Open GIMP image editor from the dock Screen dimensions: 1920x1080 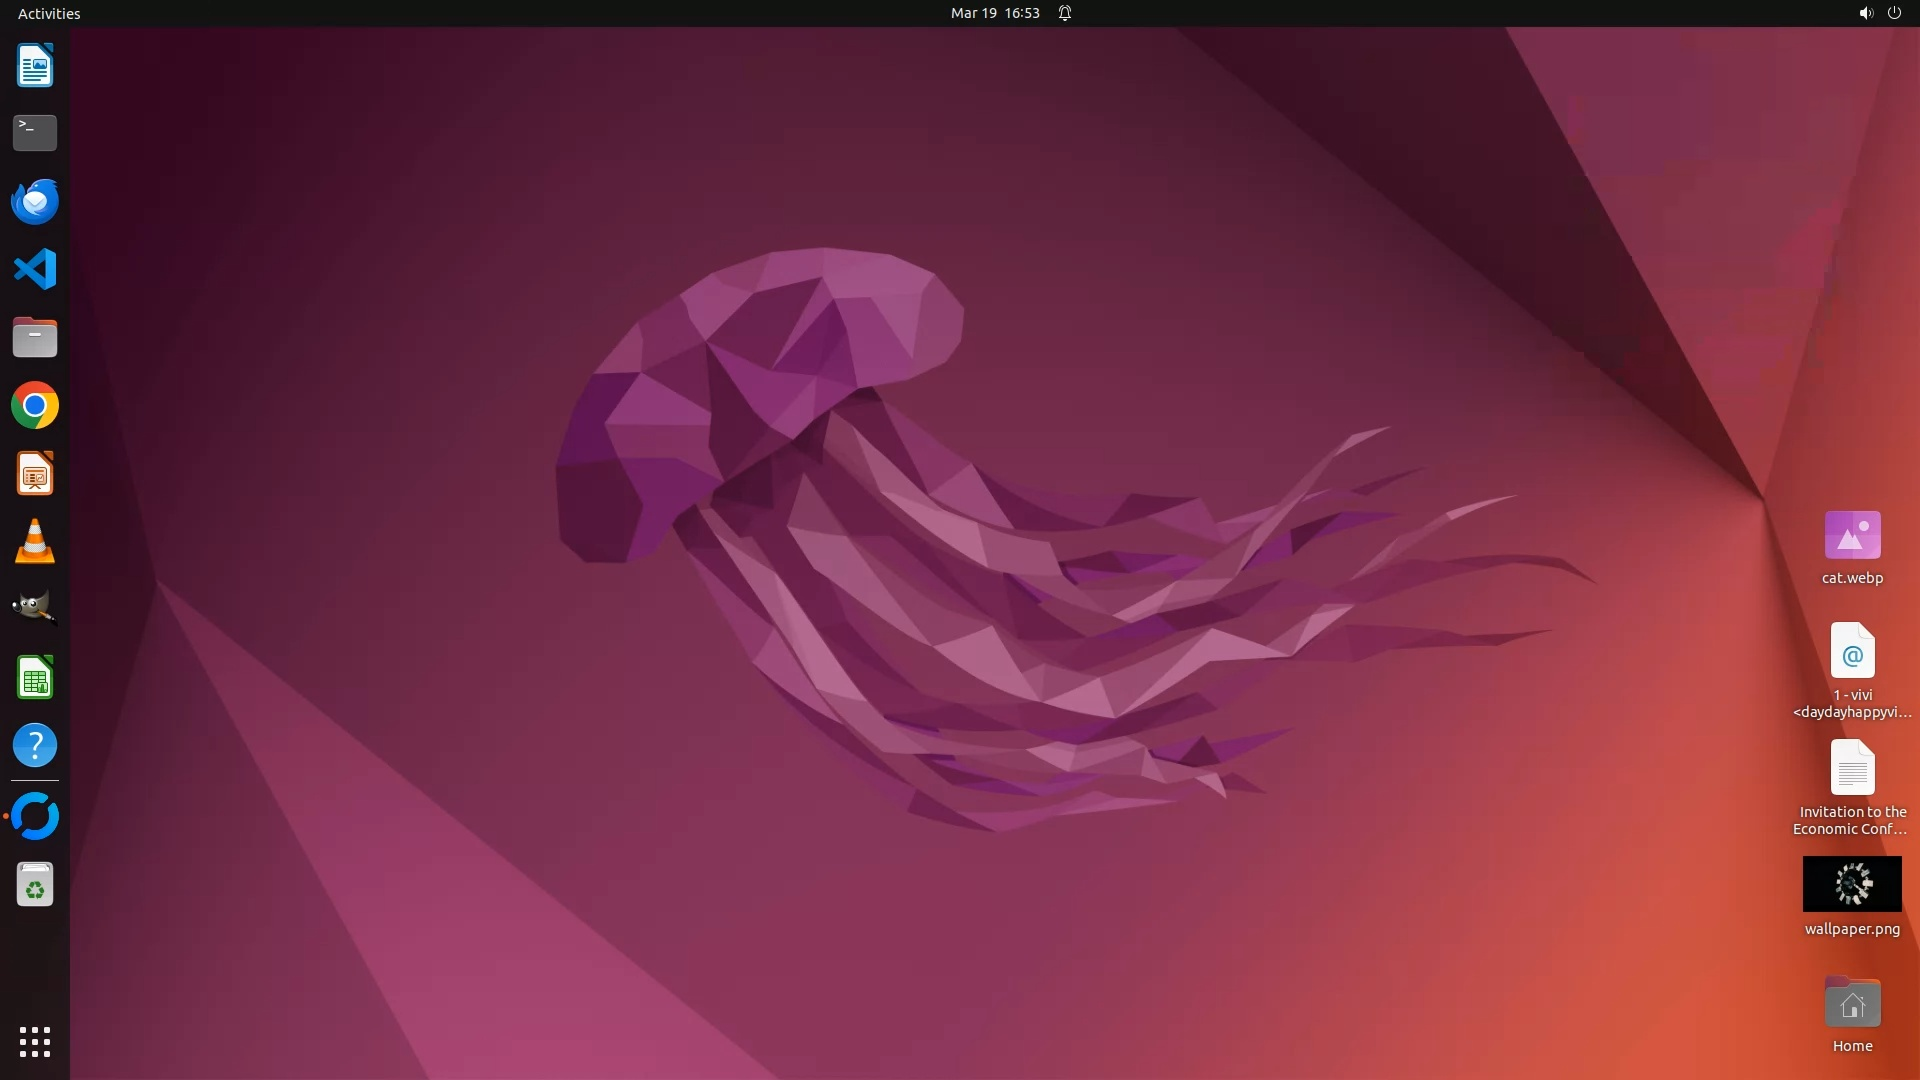coord(35,609)
